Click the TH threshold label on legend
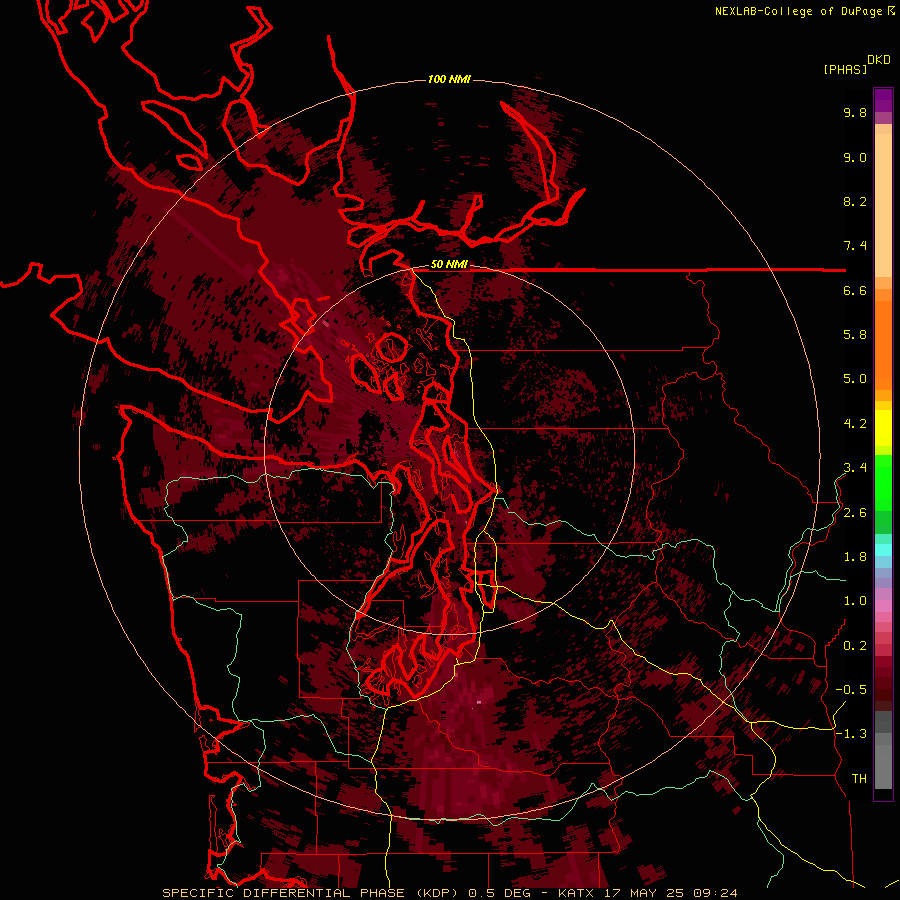Screen dimensions: 900x900 pos(859,779)
